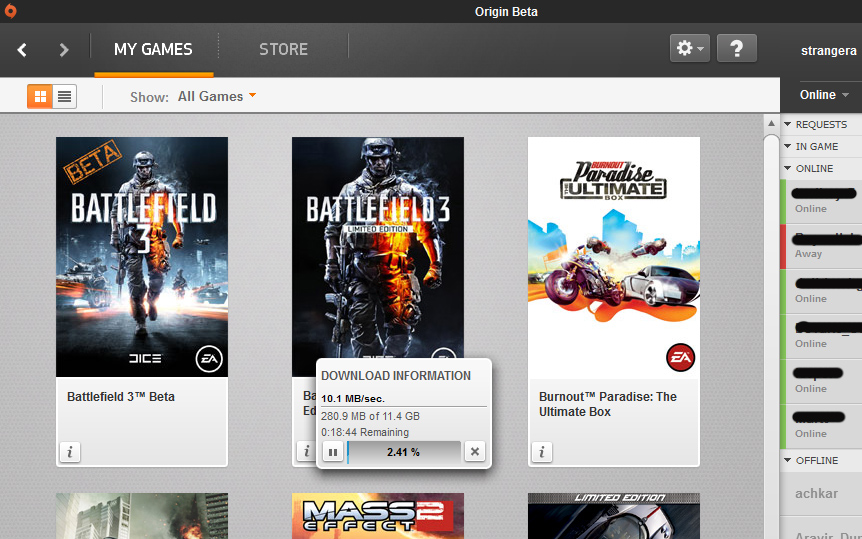Switch to grid view of games
The image size is (862, 539).
click(x=41, y=96)
